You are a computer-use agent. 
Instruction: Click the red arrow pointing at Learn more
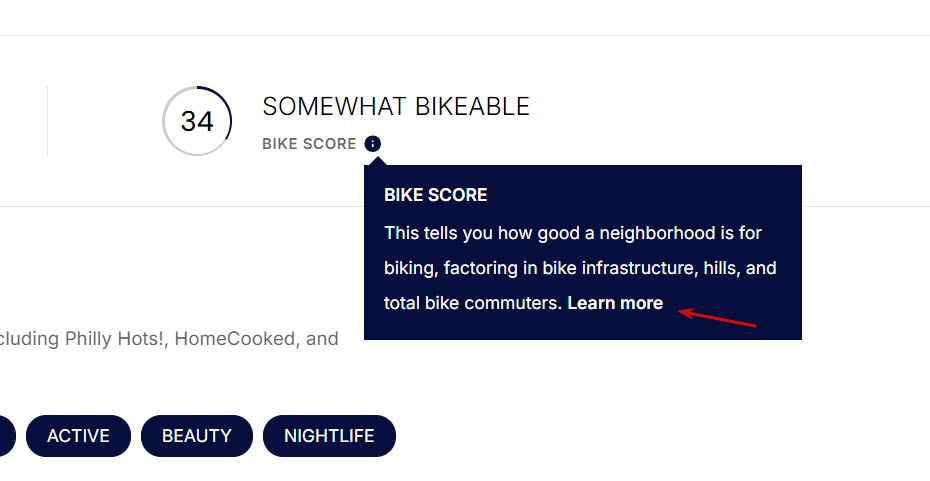tap(718, 318)
